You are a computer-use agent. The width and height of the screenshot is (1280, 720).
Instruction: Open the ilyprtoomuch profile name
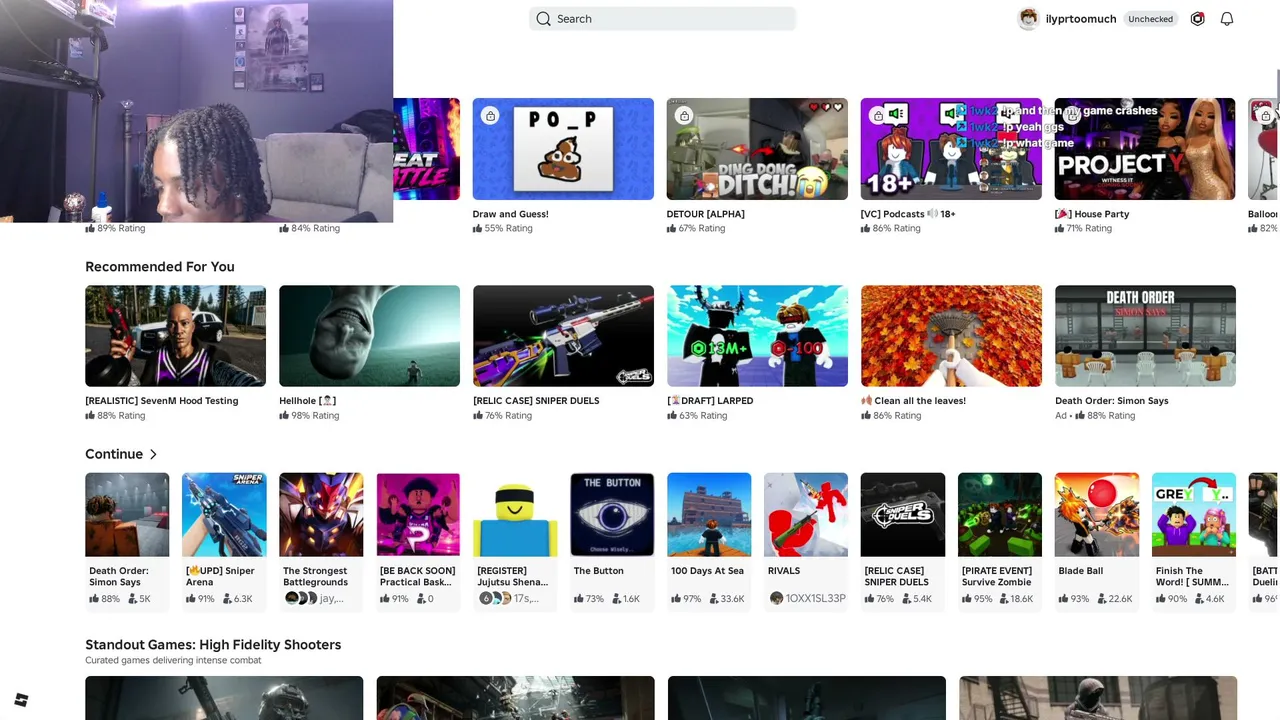tap(1080, 19)
